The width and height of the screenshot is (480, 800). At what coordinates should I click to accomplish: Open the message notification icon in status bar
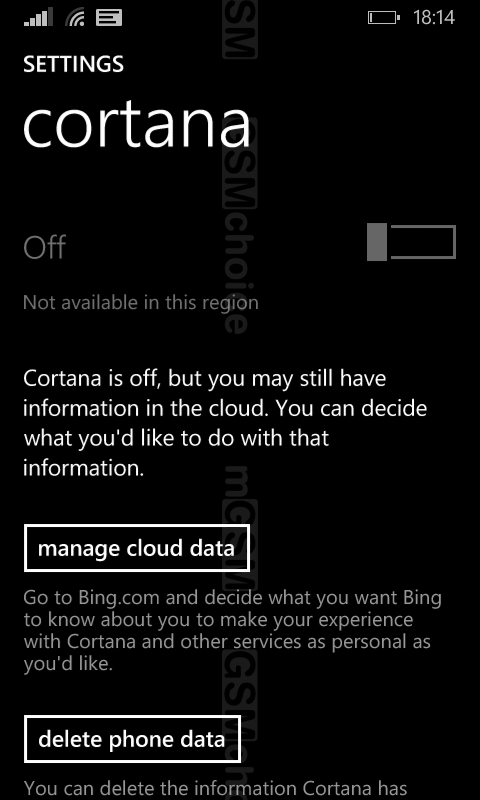[109, 18]
